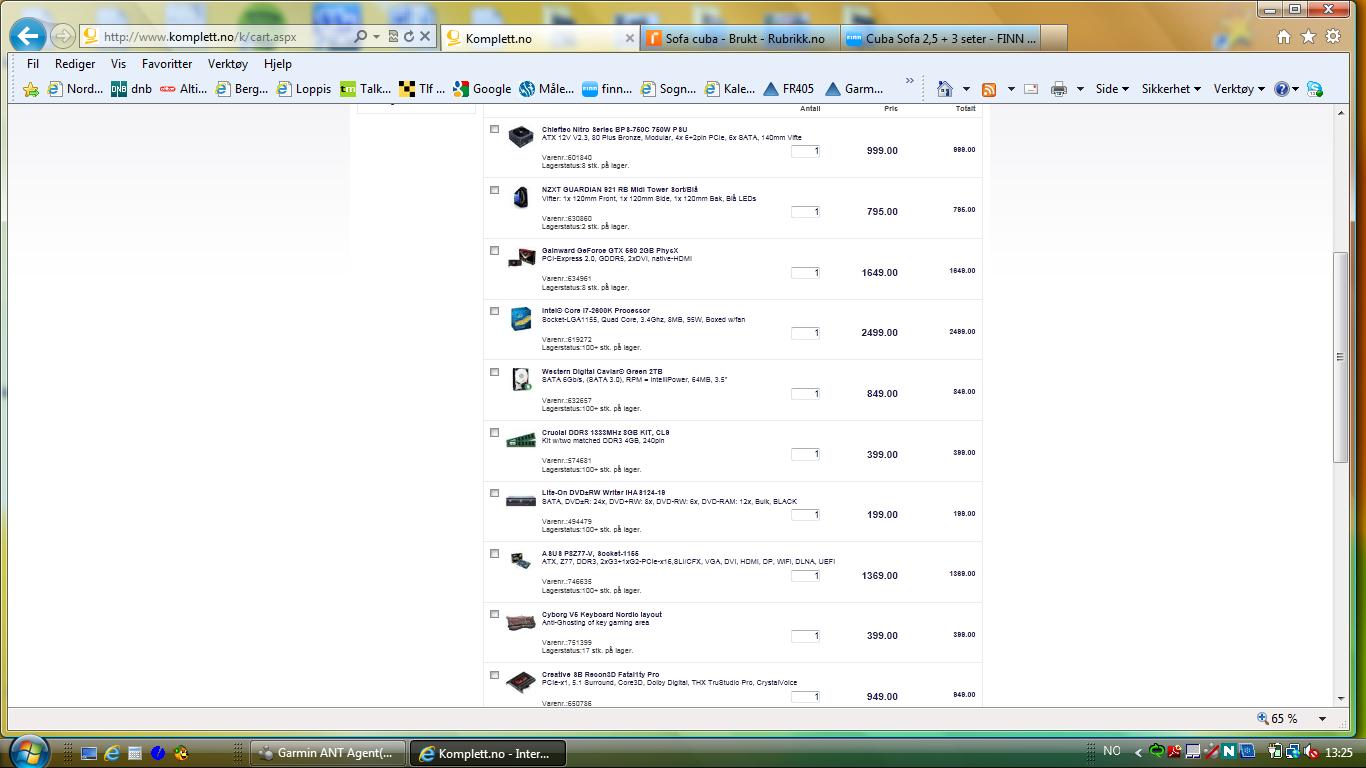Screen dimensions: 1366x768
Task: Click the search magnifier in the address bar
Action: (x=360, y=36)
